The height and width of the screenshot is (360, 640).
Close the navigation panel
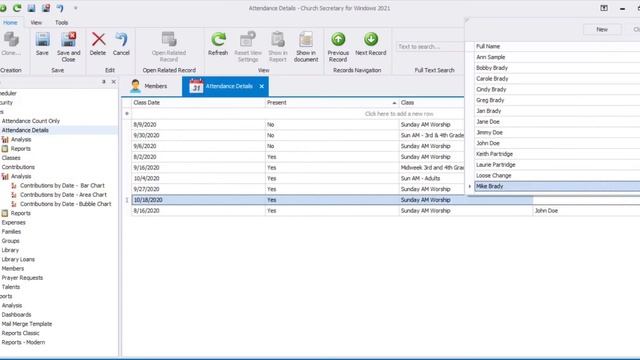pyautogui.click(x=113, y=82)
